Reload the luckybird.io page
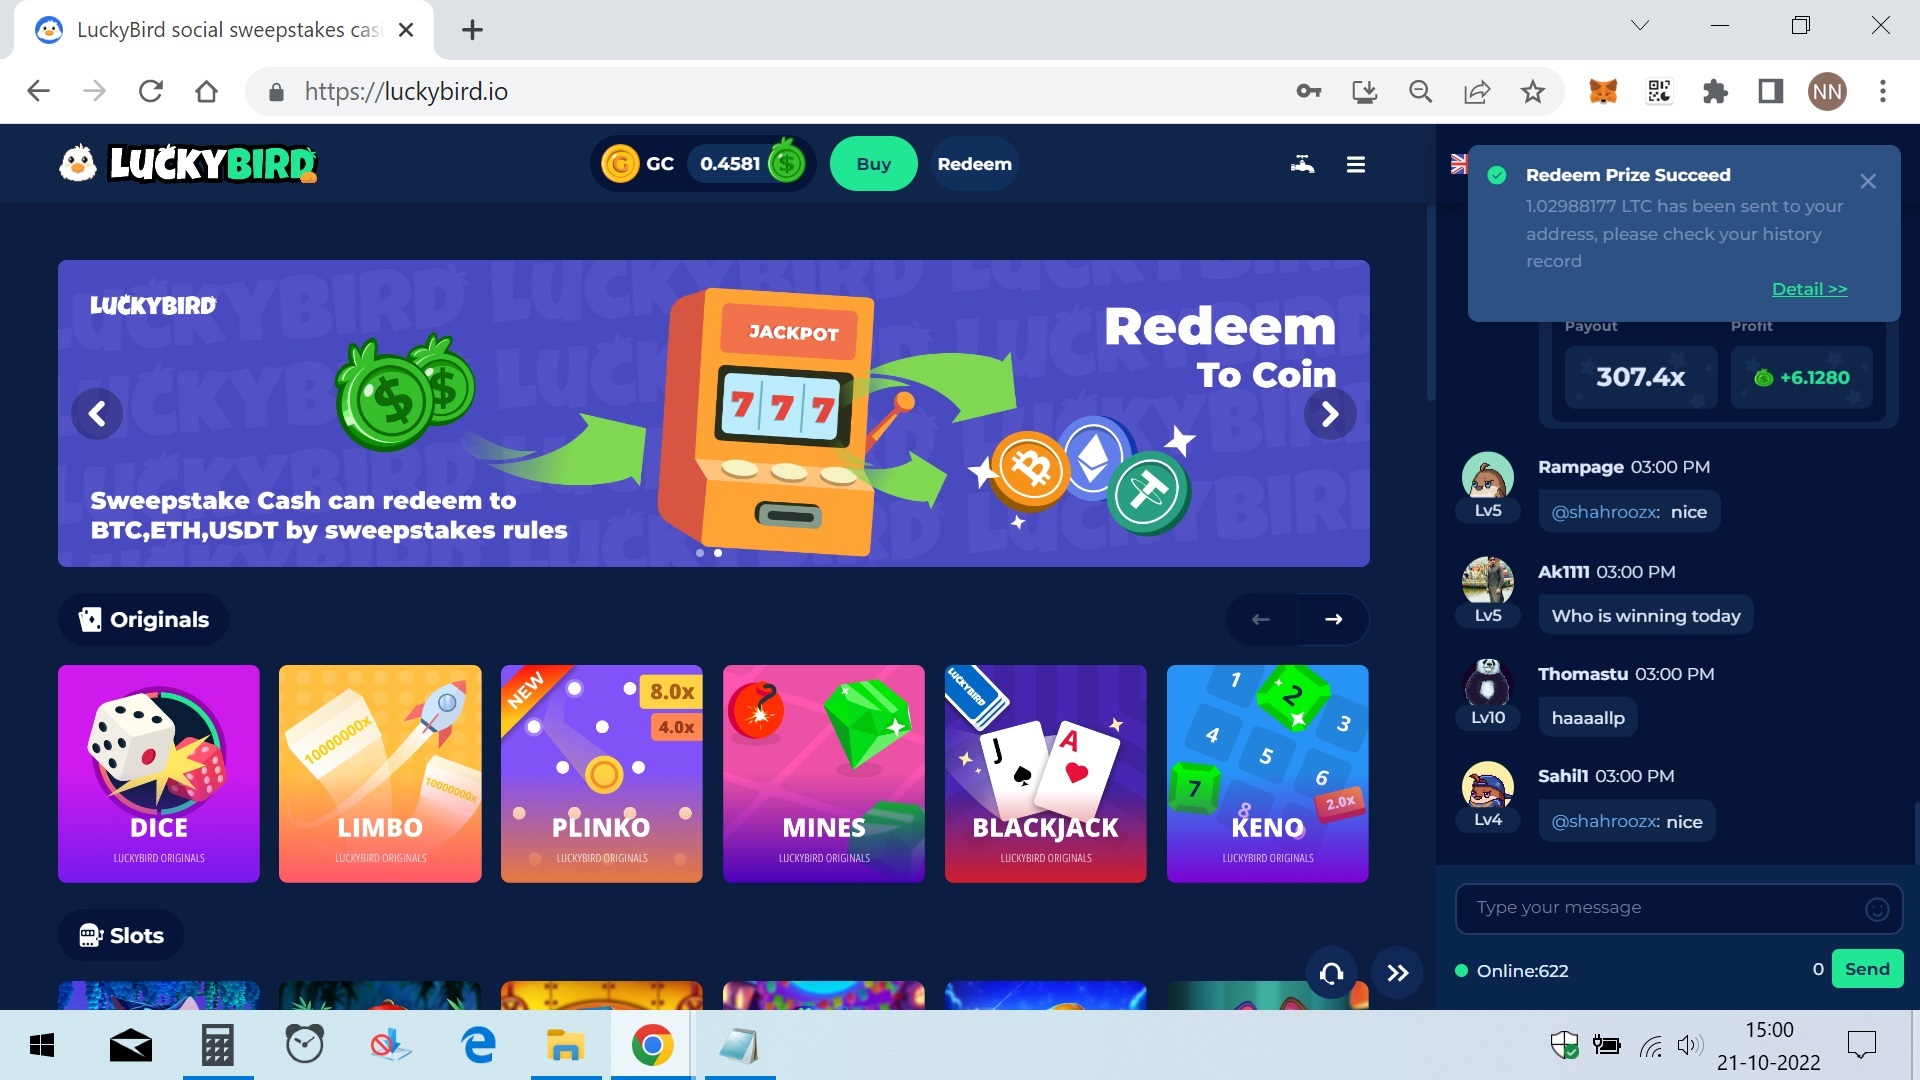The width and height of the screenshot is (1920, 1080). coord(150,92)
